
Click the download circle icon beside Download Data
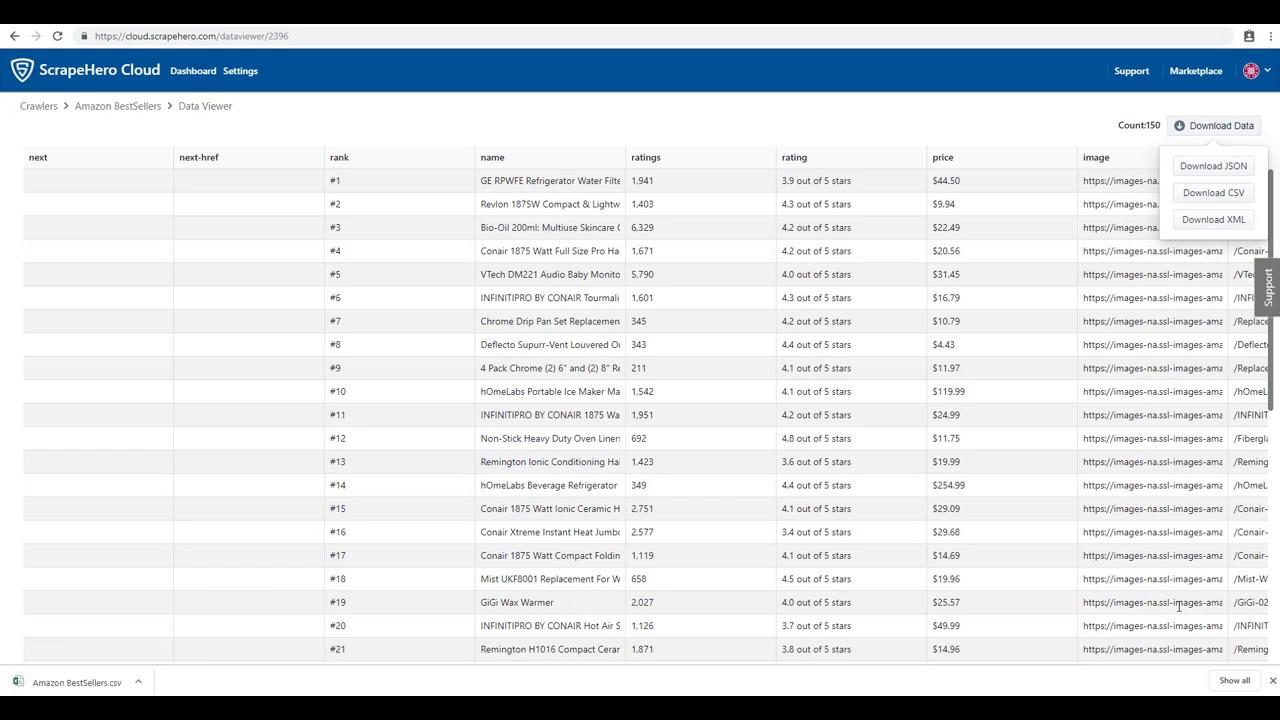tap(1179, 126)
